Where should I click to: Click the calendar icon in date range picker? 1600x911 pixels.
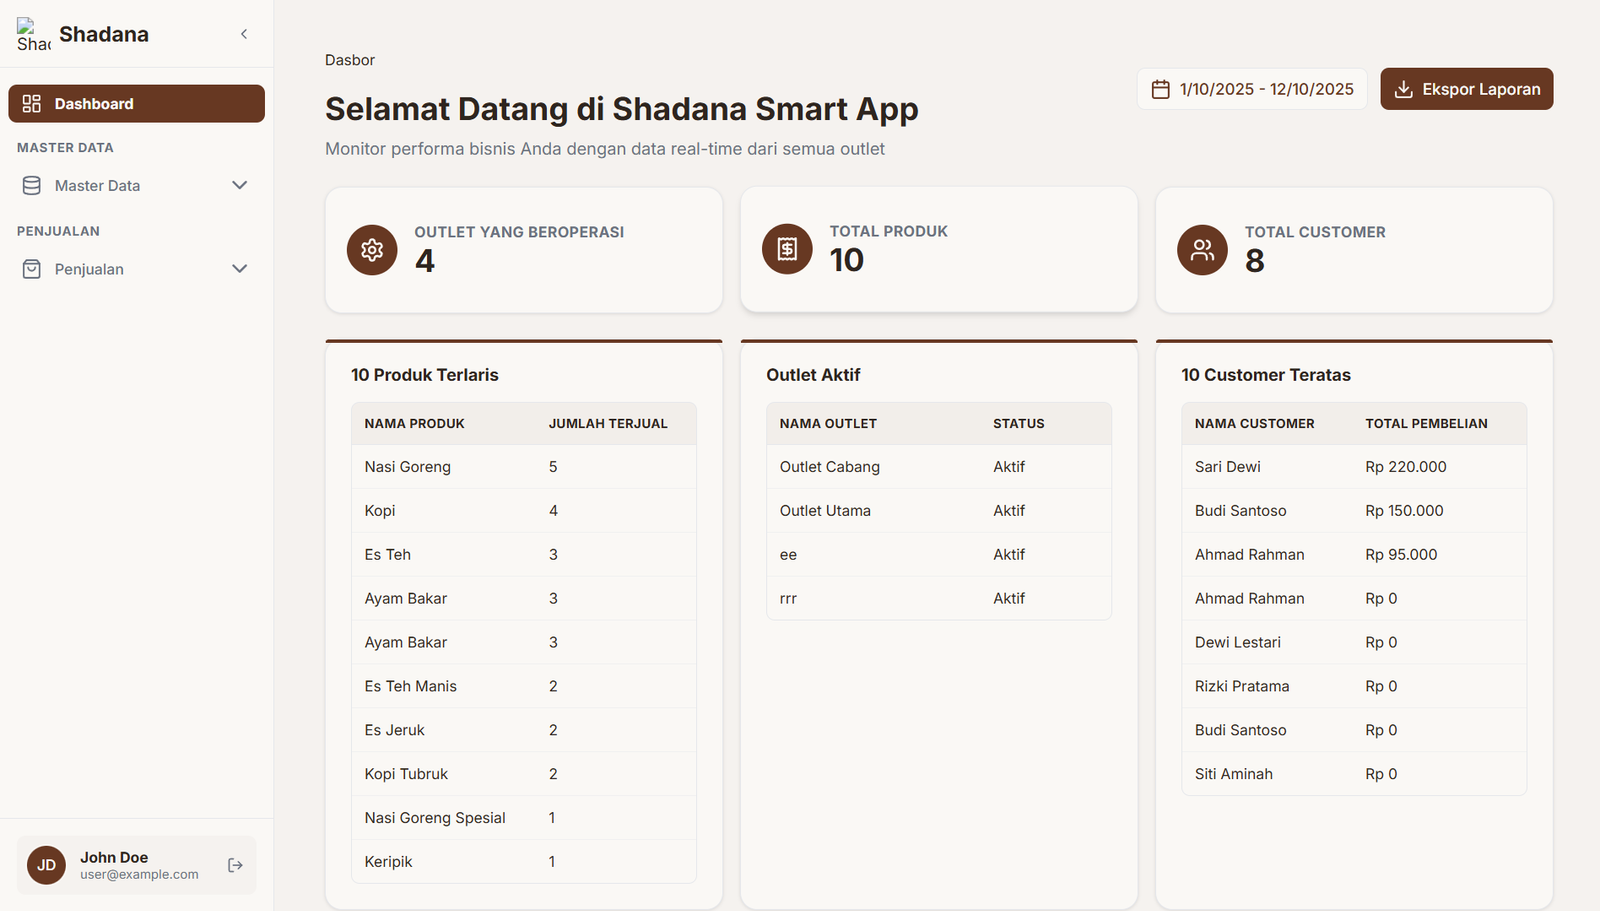[1160, 89]
